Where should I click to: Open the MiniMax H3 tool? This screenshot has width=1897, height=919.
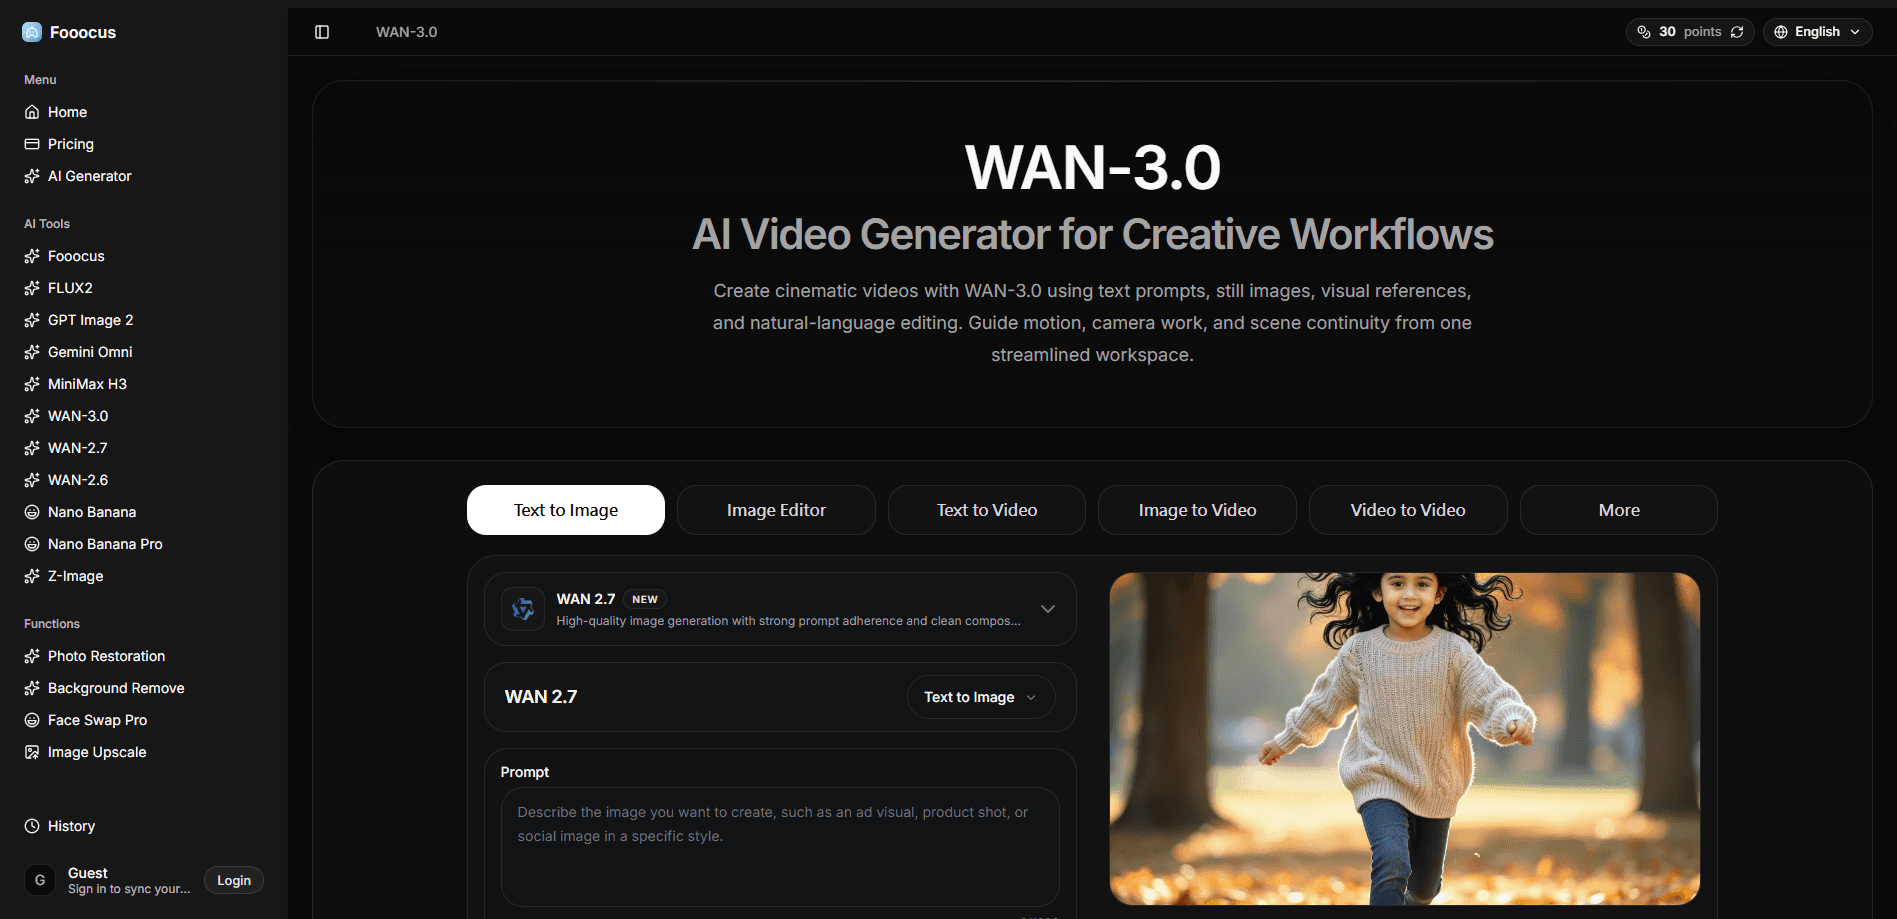[144, 384]
